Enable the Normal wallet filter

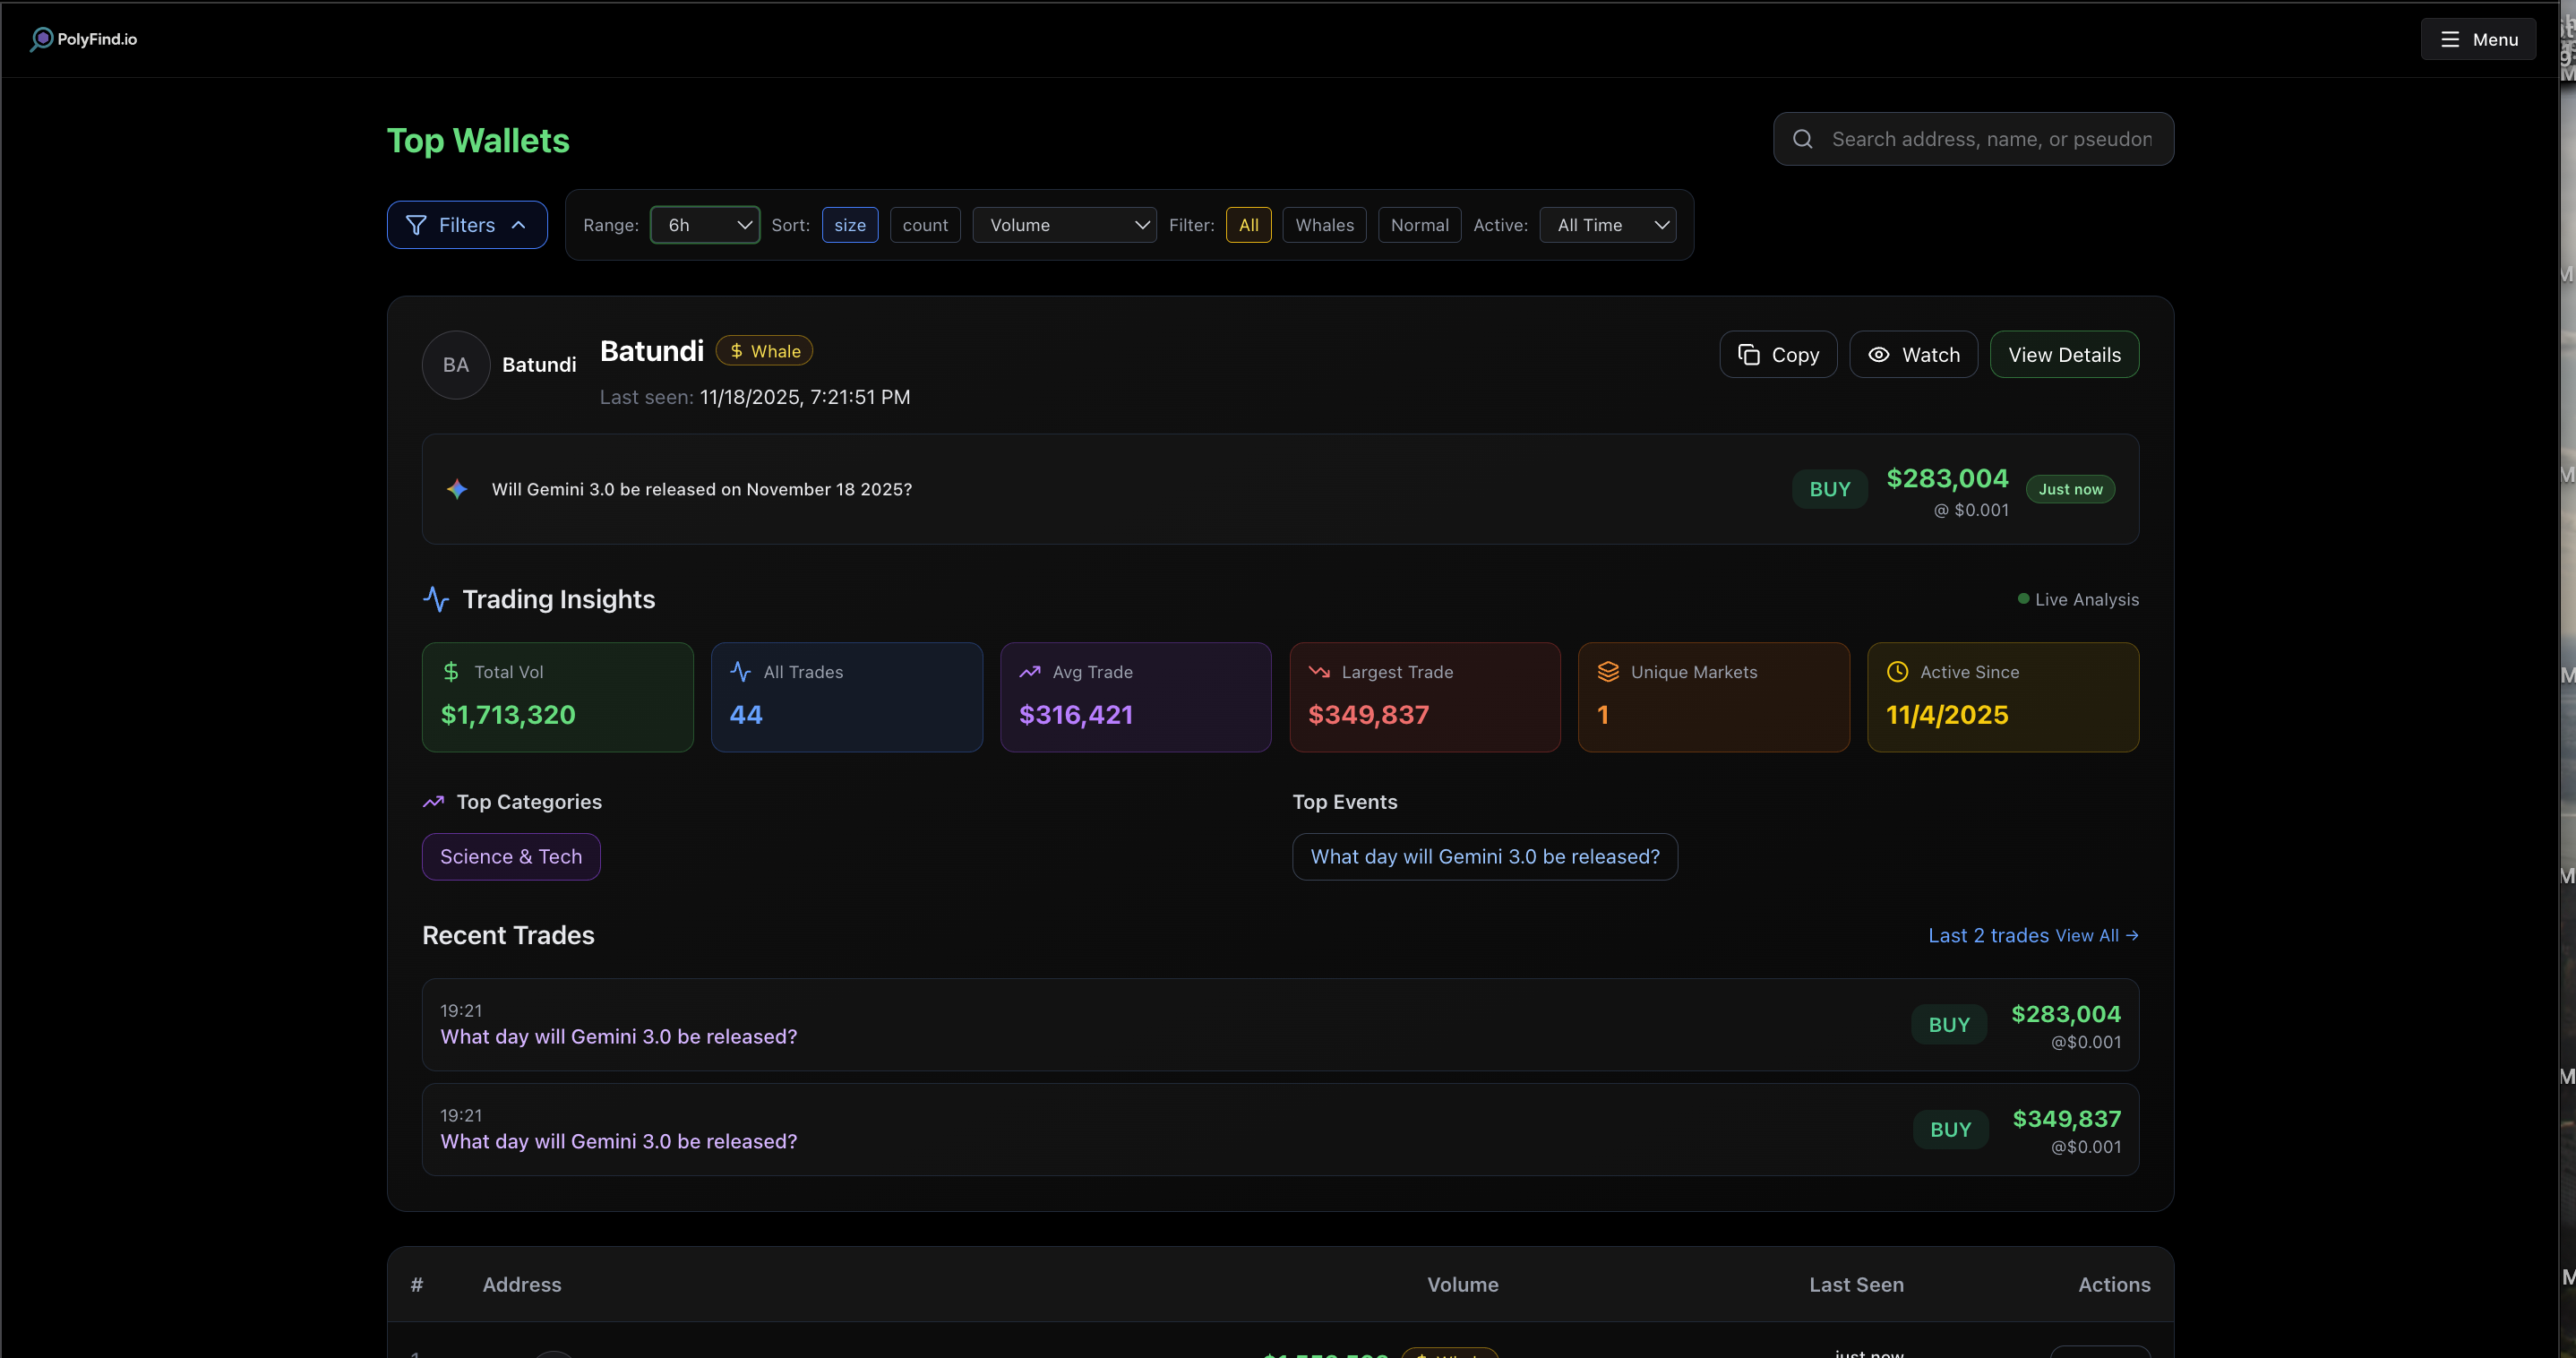pyautogui.click(x=1419, y=225)
